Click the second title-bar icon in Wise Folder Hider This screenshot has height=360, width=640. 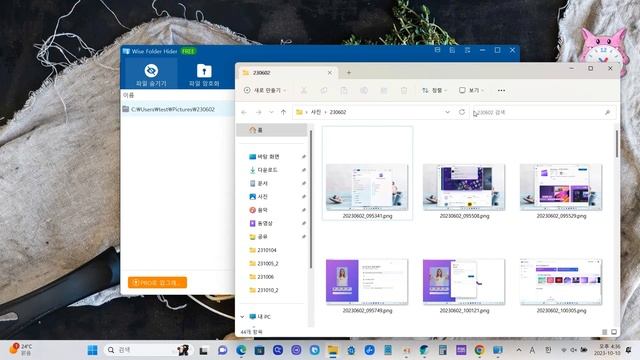(452, 50)
